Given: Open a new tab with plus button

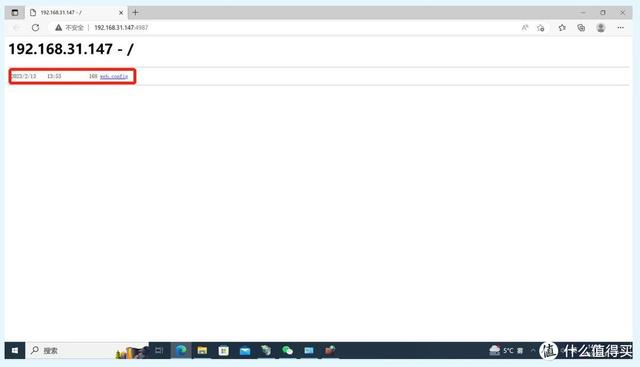Looking at the screenshot, I should (x=135, y=13).
